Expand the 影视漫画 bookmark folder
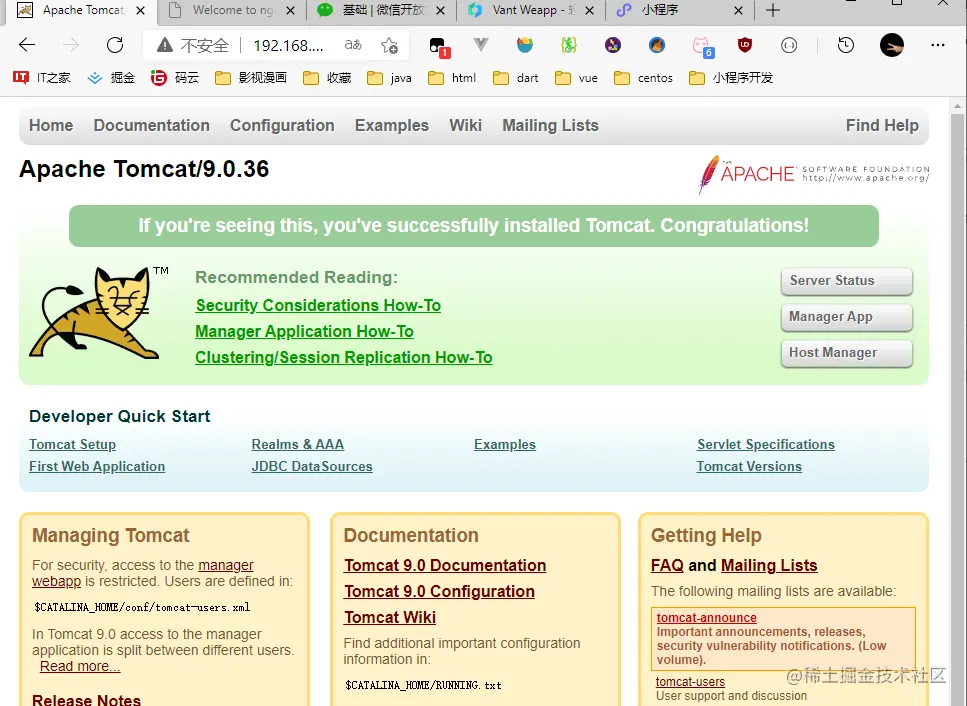Viewport: 967px width, 706px height. pyautogui.click(x=250, y=78)
